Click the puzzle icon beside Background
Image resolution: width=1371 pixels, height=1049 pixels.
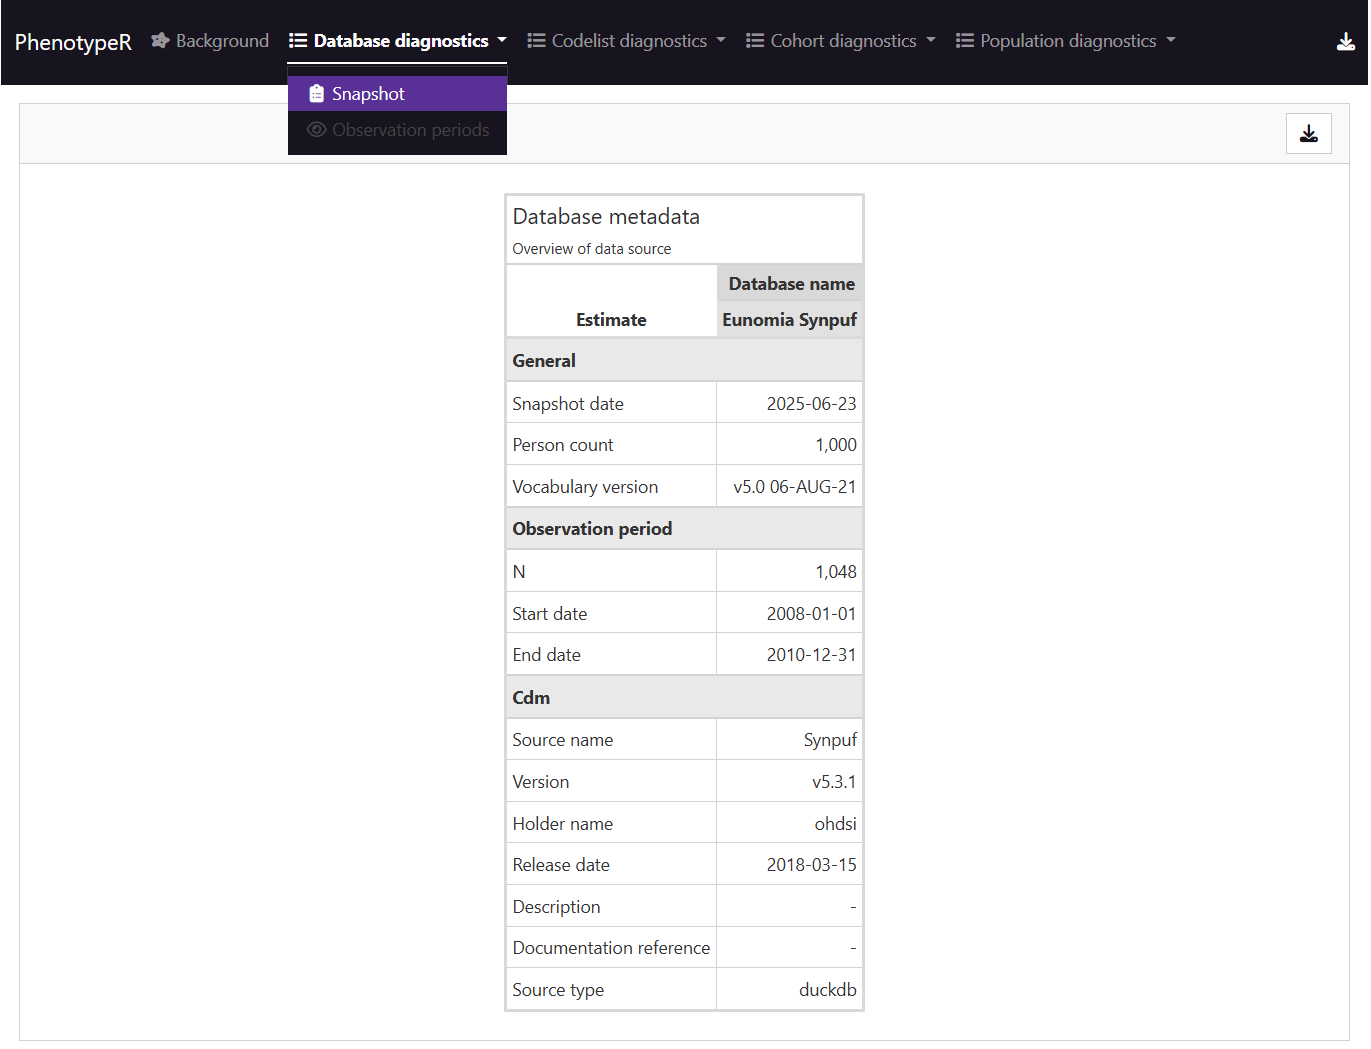tap(160, 41)
